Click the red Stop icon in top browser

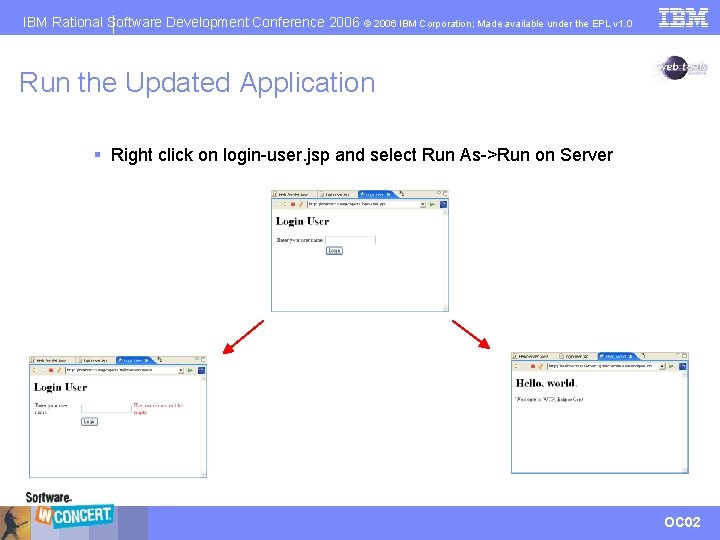click(x=293, y=204)
